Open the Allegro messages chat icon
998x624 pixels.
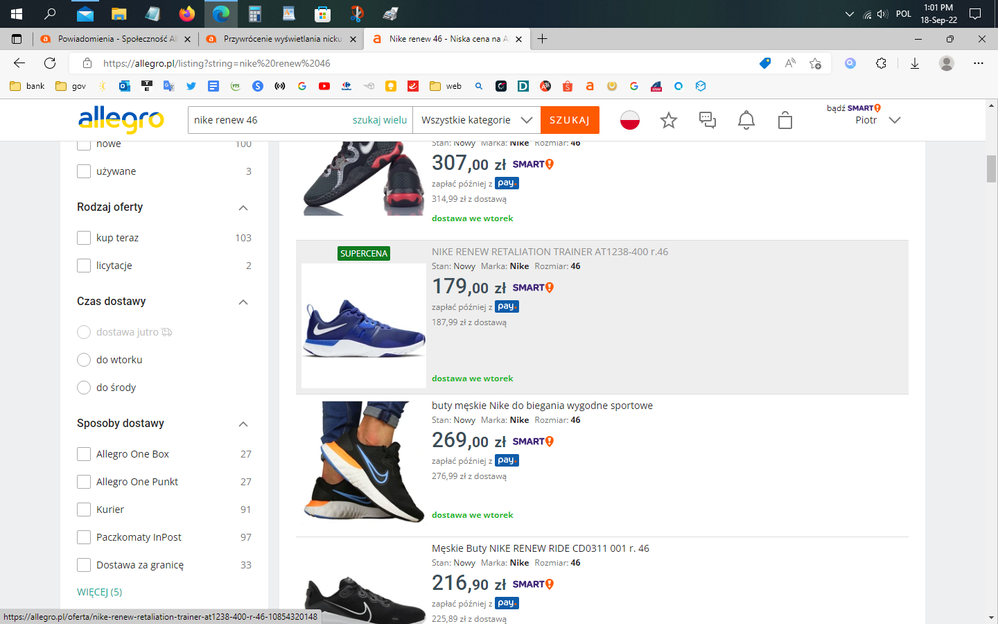coord(707,119)
